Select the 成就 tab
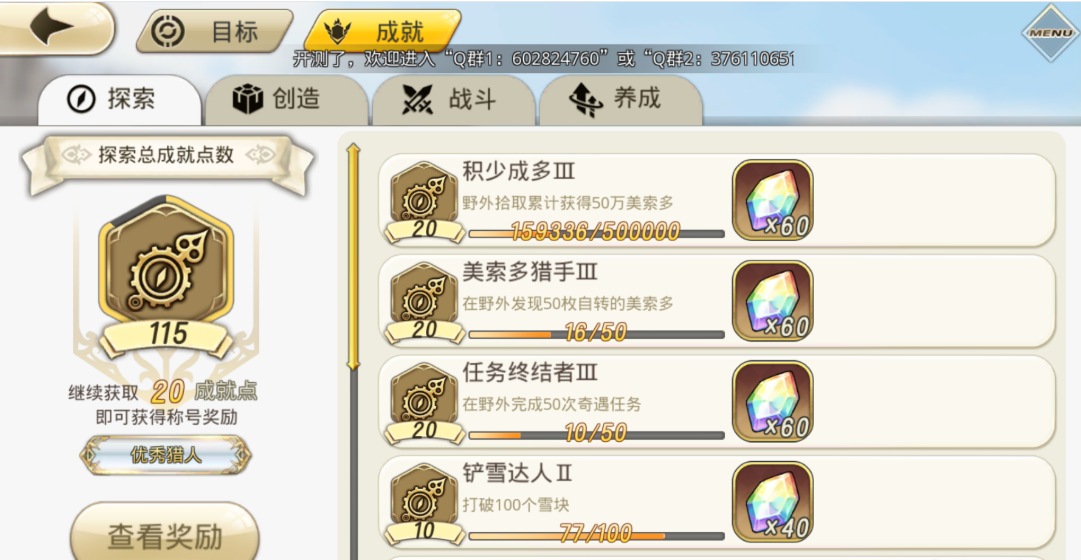Image resolution: width=1081 pixels, height=560 pixels. 383,31
